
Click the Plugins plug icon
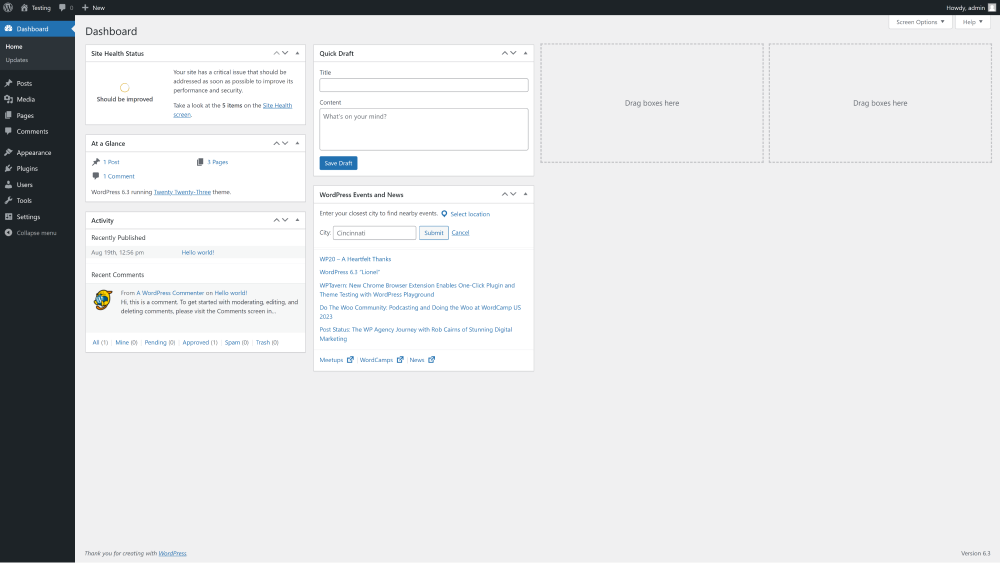(8, 168)
